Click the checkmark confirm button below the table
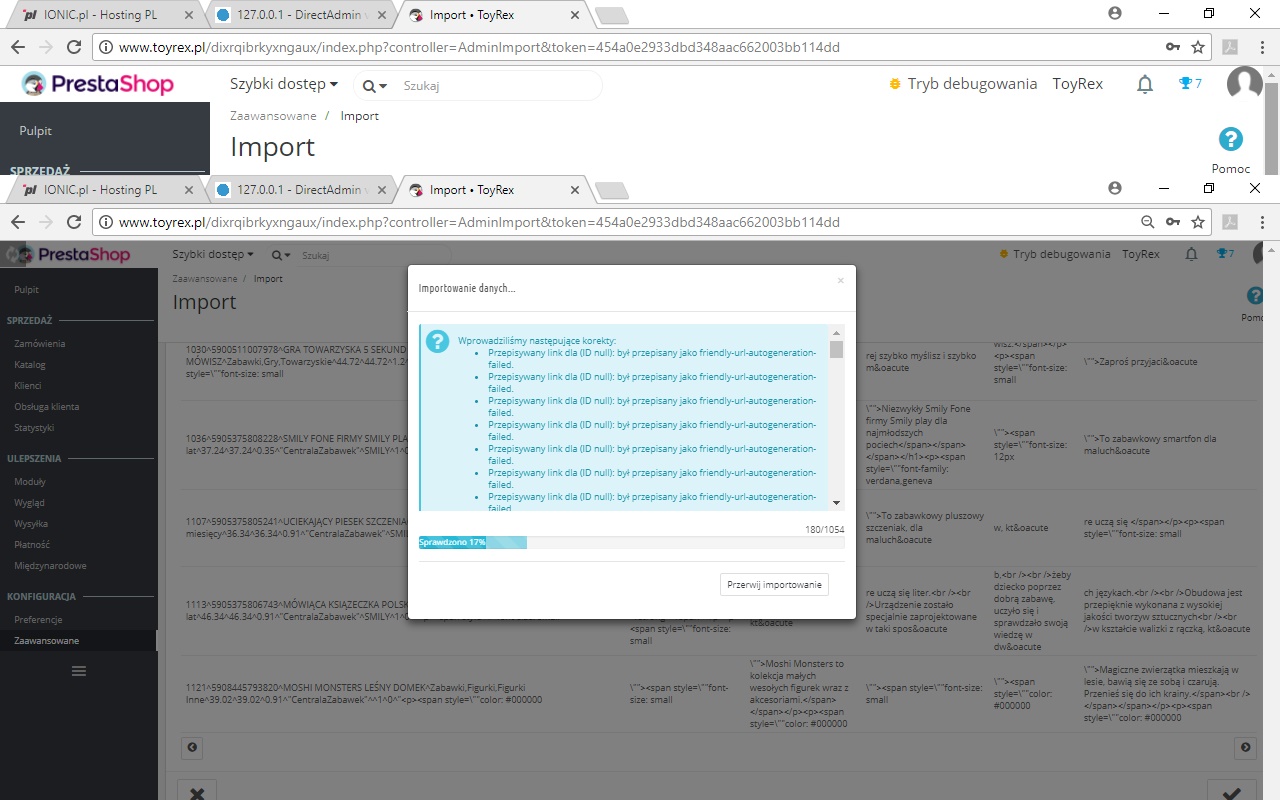This screenshot has width=1280, height=800. click(x=1232, y=793)
